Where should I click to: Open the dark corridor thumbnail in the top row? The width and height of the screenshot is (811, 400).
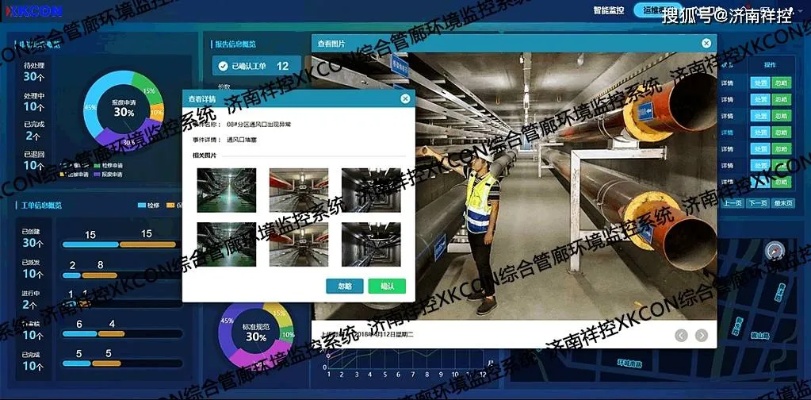coord(371,190)
